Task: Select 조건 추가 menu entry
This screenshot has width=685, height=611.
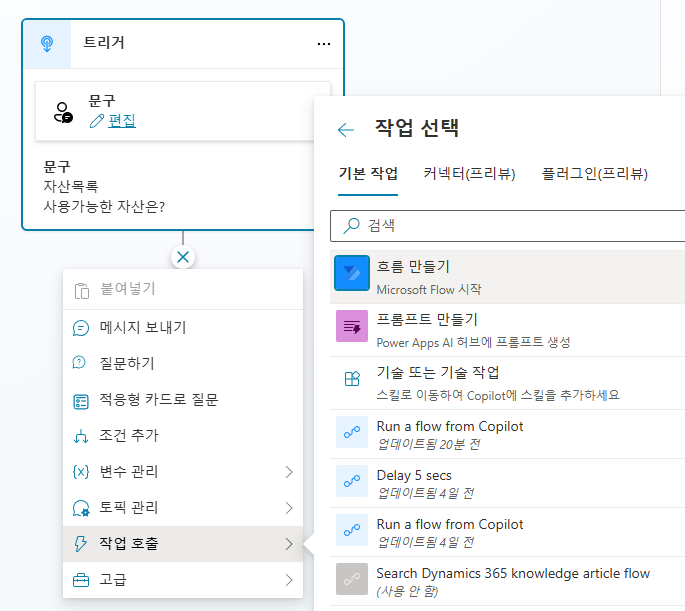Action: coord(129,435)
